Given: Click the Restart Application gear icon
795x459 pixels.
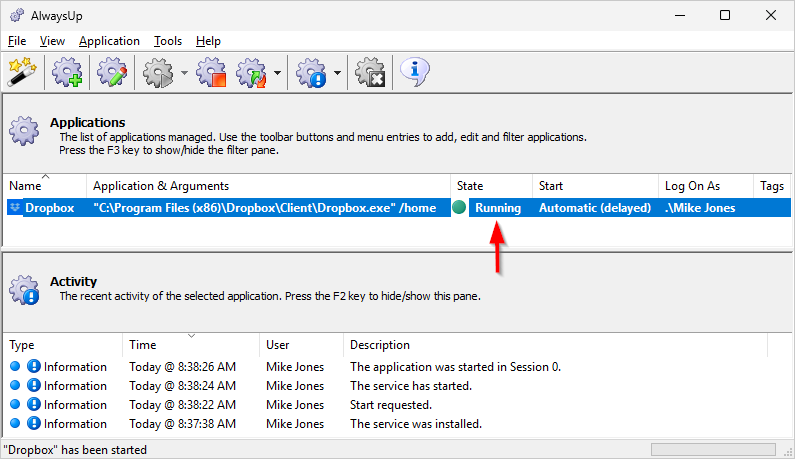Looking at the screenshot, I should 250,72.
